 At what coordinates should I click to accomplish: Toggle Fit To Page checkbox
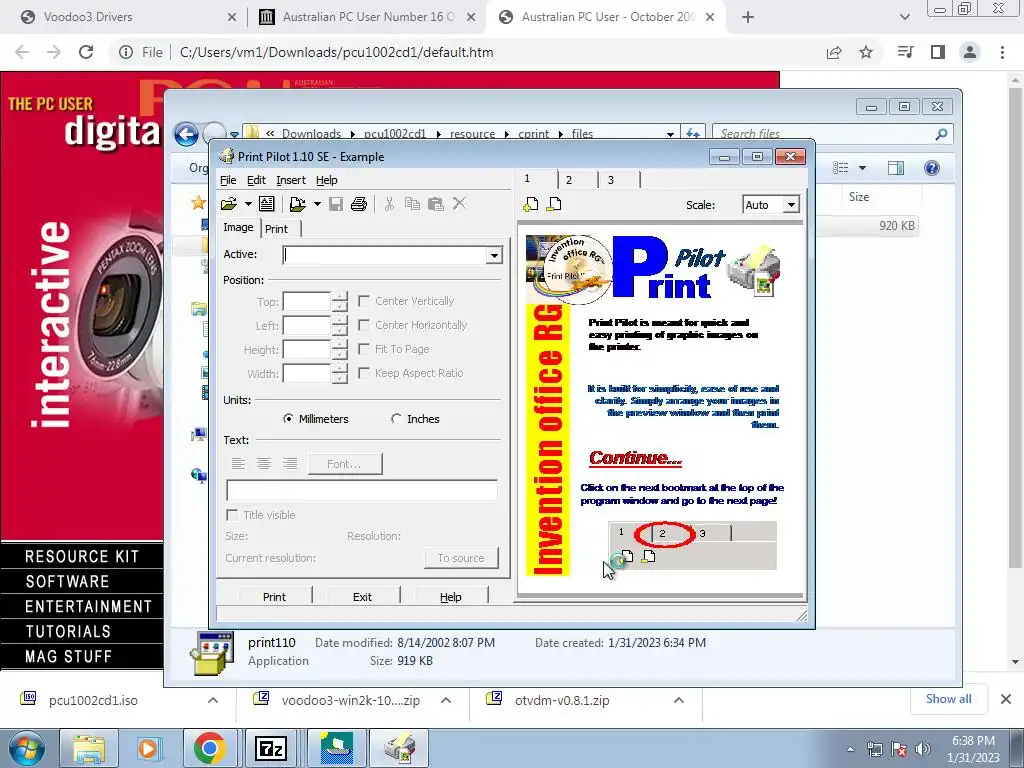[x=364, y=349]
